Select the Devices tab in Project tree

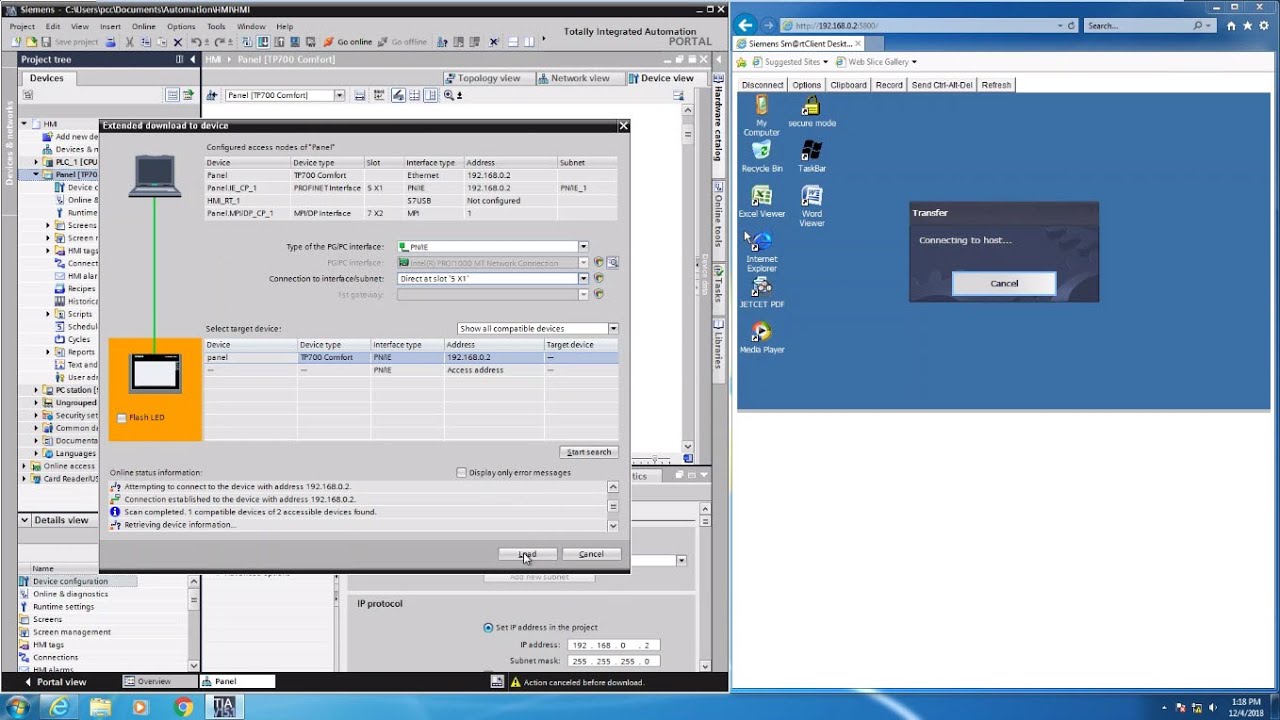tap(46, 78)
